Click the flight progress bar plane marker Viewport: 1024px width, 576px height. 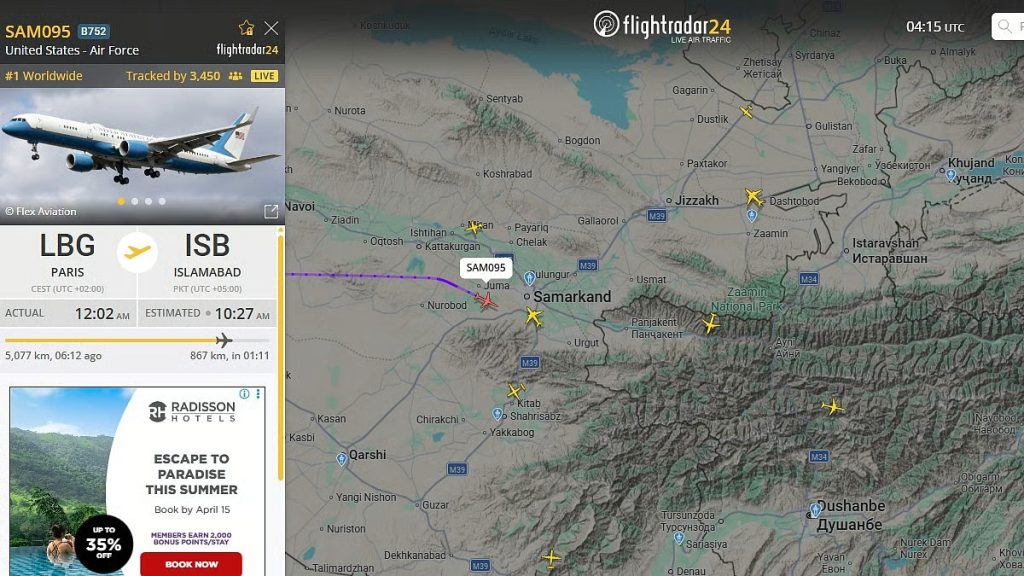(223, 340)
